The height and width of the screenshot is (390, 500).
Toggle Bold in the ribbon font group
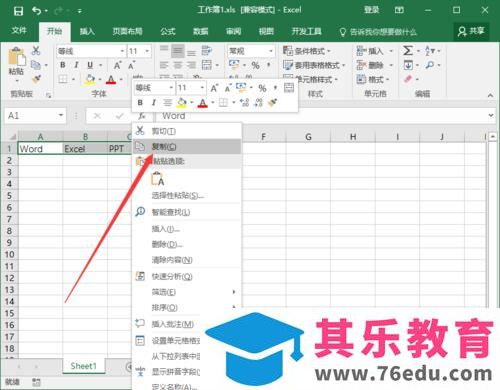[x=63, y=65]
